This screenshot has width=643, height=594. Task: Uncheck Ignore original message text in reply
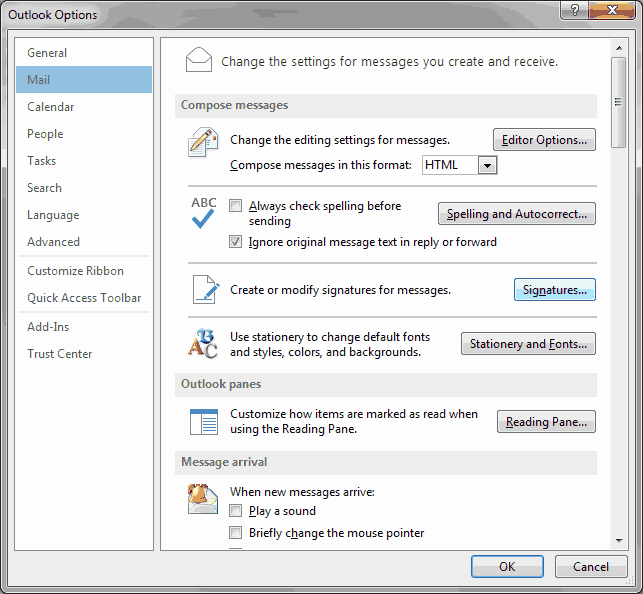pyautogui.click(x=235, y=242)
